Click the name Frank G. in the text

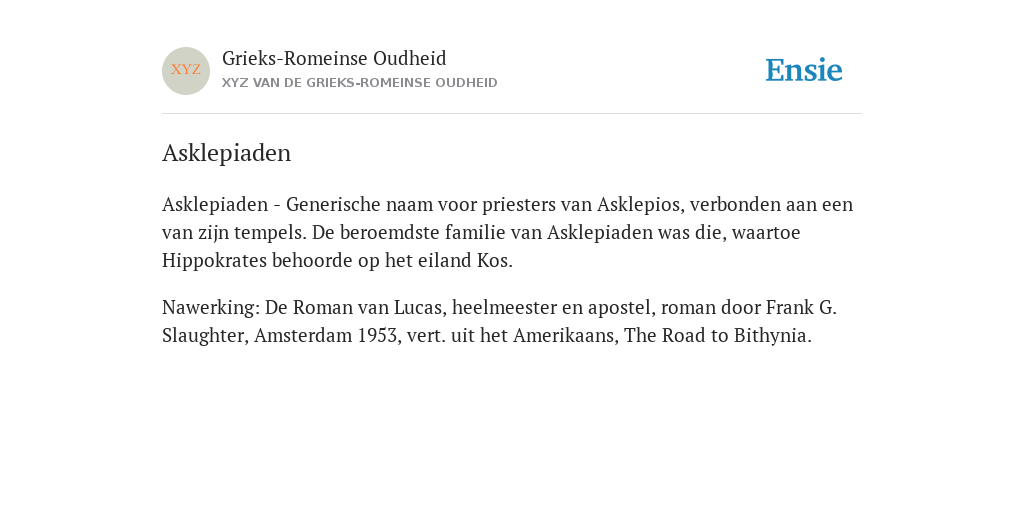tap(801, 308)
